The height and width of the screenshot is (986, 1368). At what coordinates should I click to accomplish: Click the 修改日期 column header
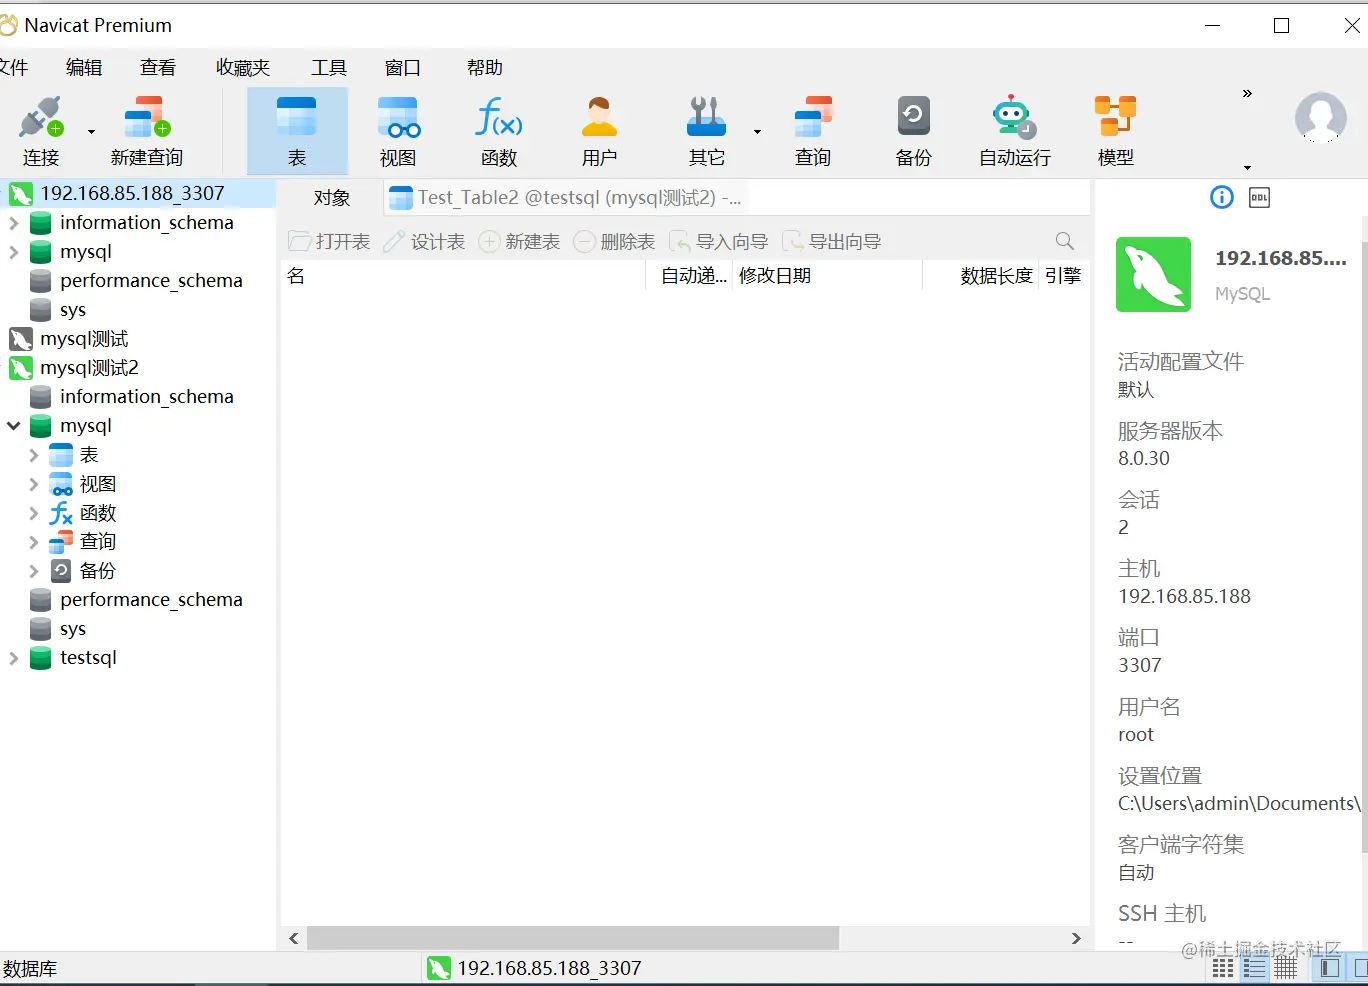[826, 276]
